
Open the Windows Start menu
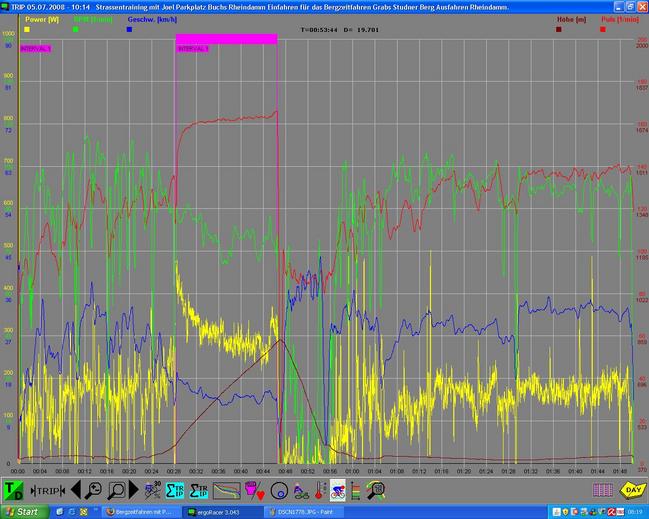[x=22, y=511]
